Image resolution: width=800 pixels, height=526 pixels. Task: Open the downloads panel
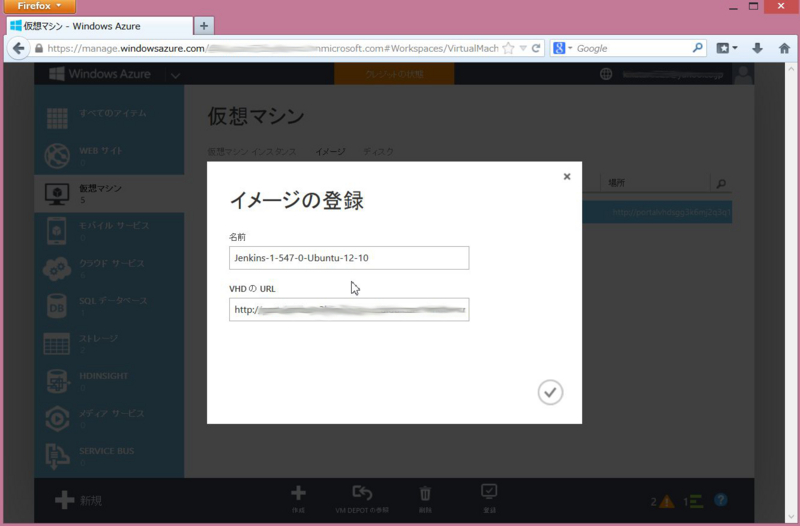click(x=757, y=48)
